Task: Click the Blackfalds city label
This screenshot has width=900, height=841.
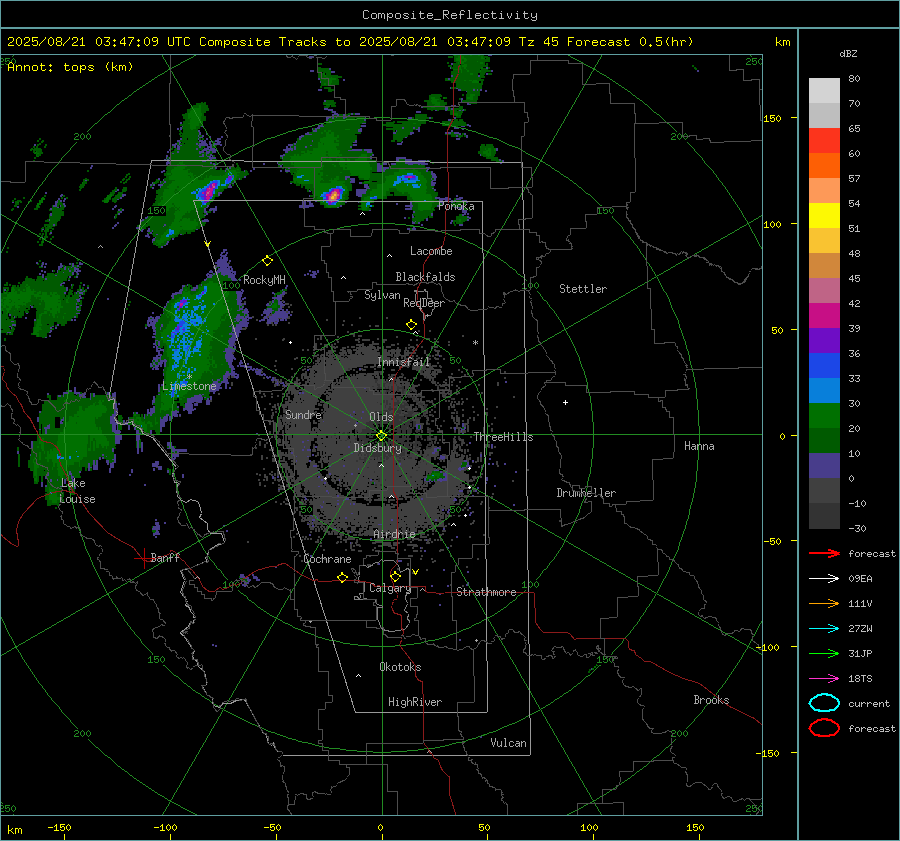Action: click(x=425, y=277)
